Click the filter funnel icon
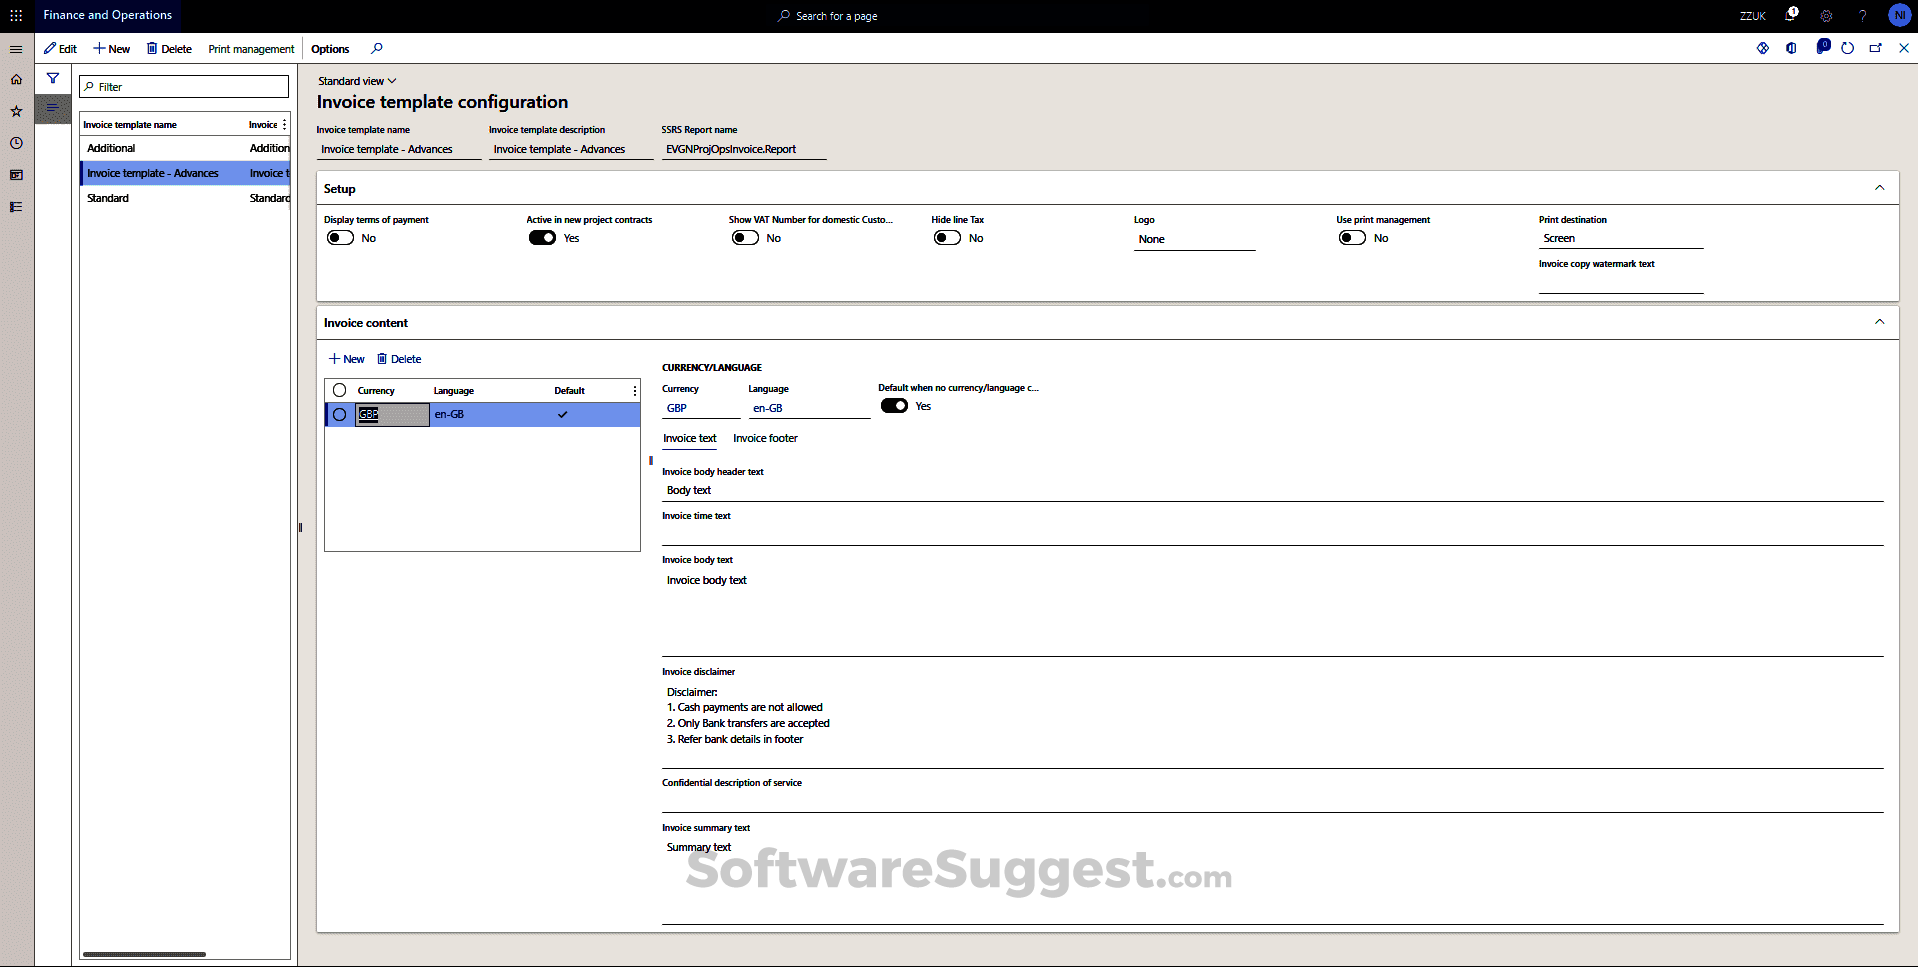The height and width of the screenshot is (967, 1918). (53, 78)
